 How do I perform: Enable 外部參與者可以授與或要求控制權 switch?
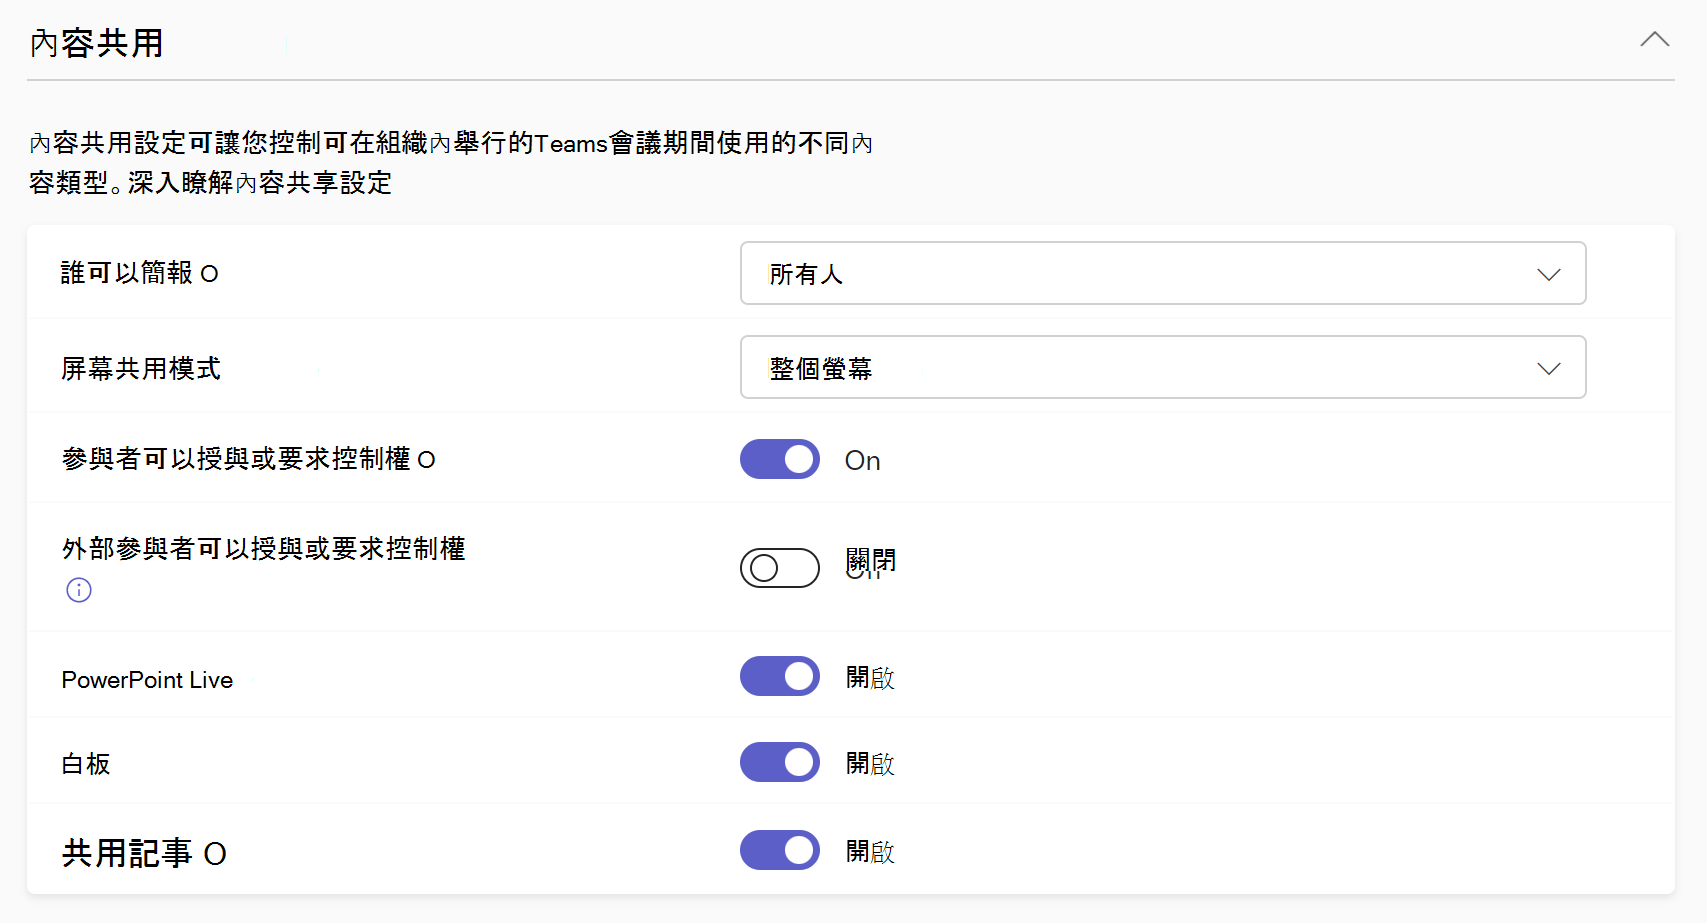780,568
